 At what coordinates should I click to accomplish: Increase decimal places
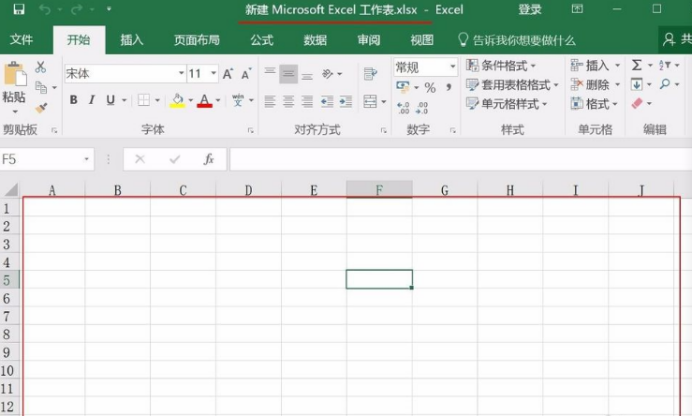[403, 108]
